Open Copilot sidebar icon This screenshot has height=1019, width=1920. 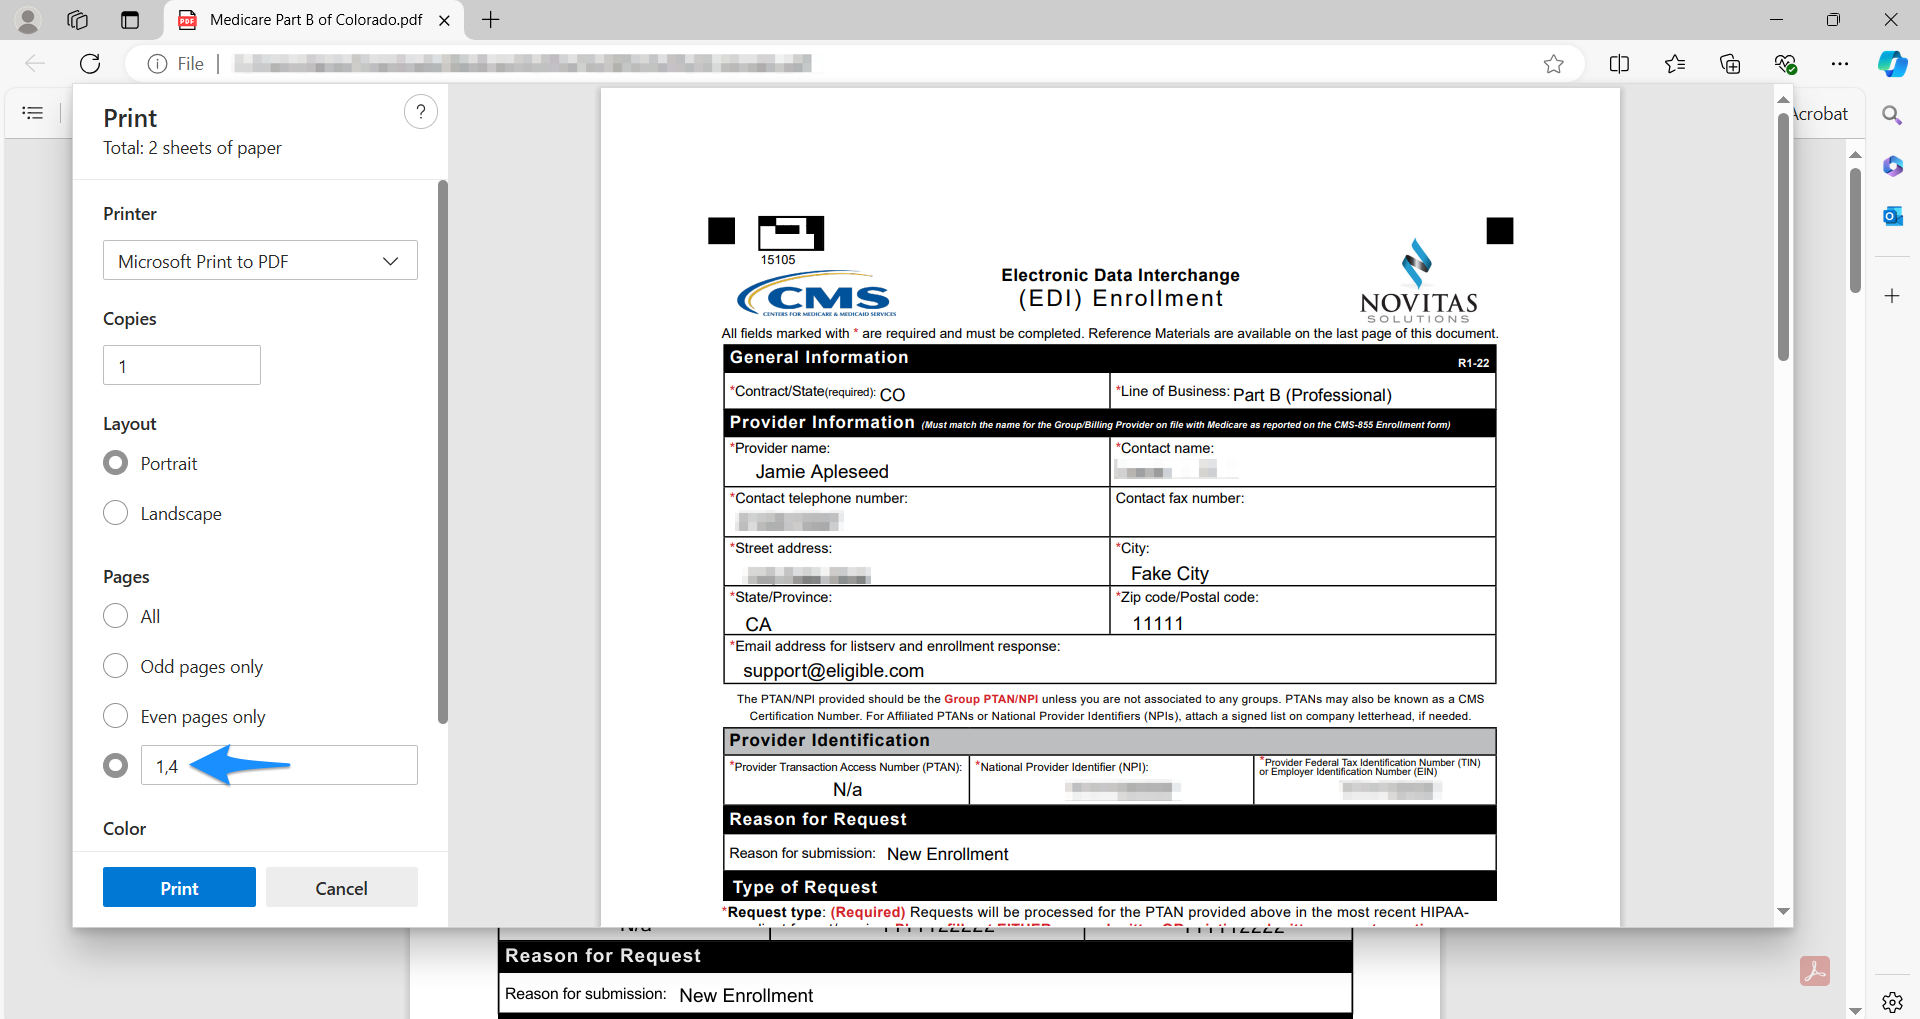1892,64
